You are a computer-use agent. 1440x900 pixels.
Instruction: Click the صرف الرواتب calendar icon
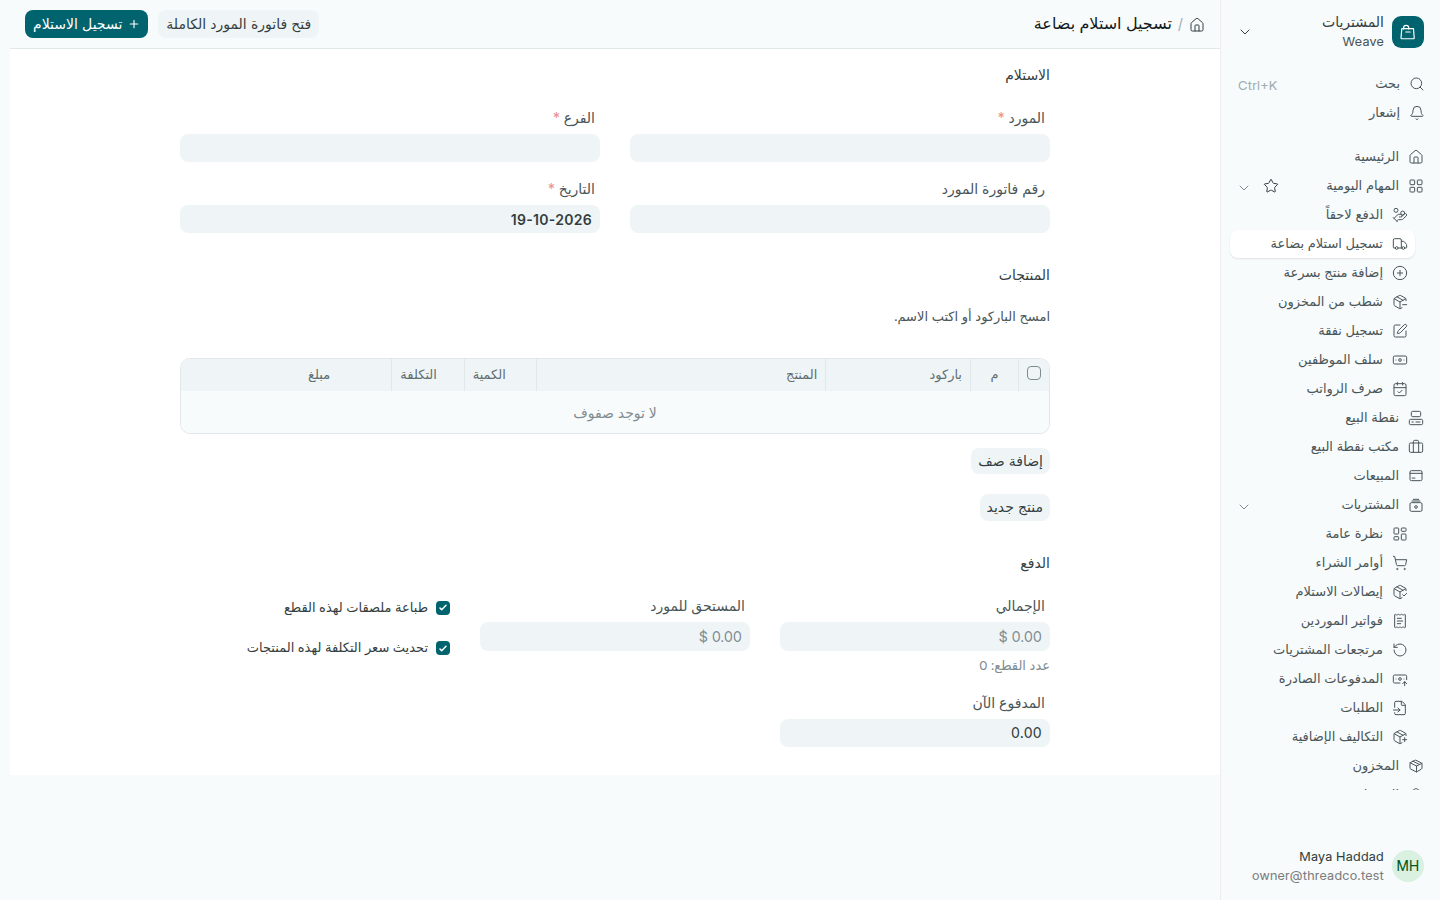click(x=1400, y=389)
